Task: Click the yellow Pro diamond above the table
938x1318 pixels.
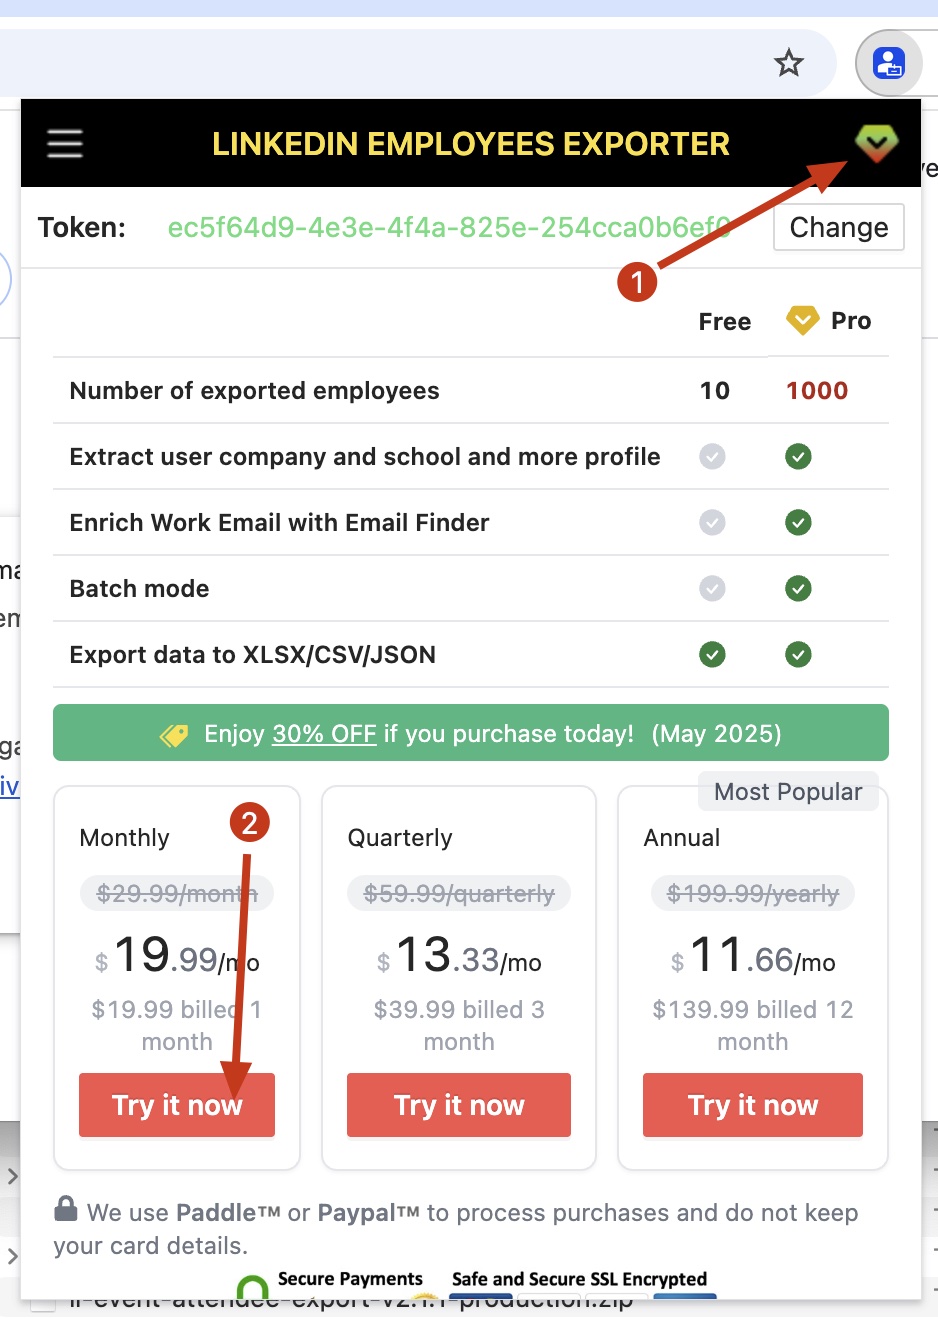Action: pos(802,320)
